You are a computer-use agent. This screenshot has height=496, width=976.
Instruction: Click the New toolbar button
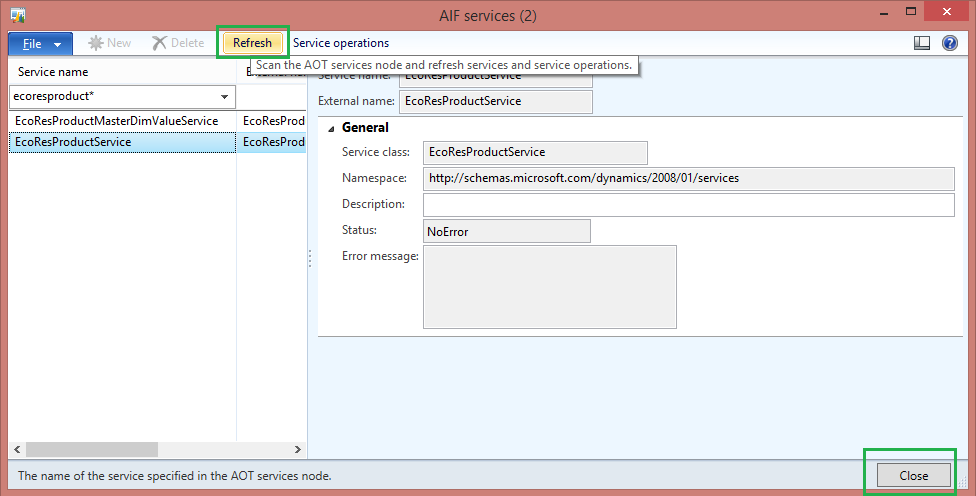click(x=110, y=43)
